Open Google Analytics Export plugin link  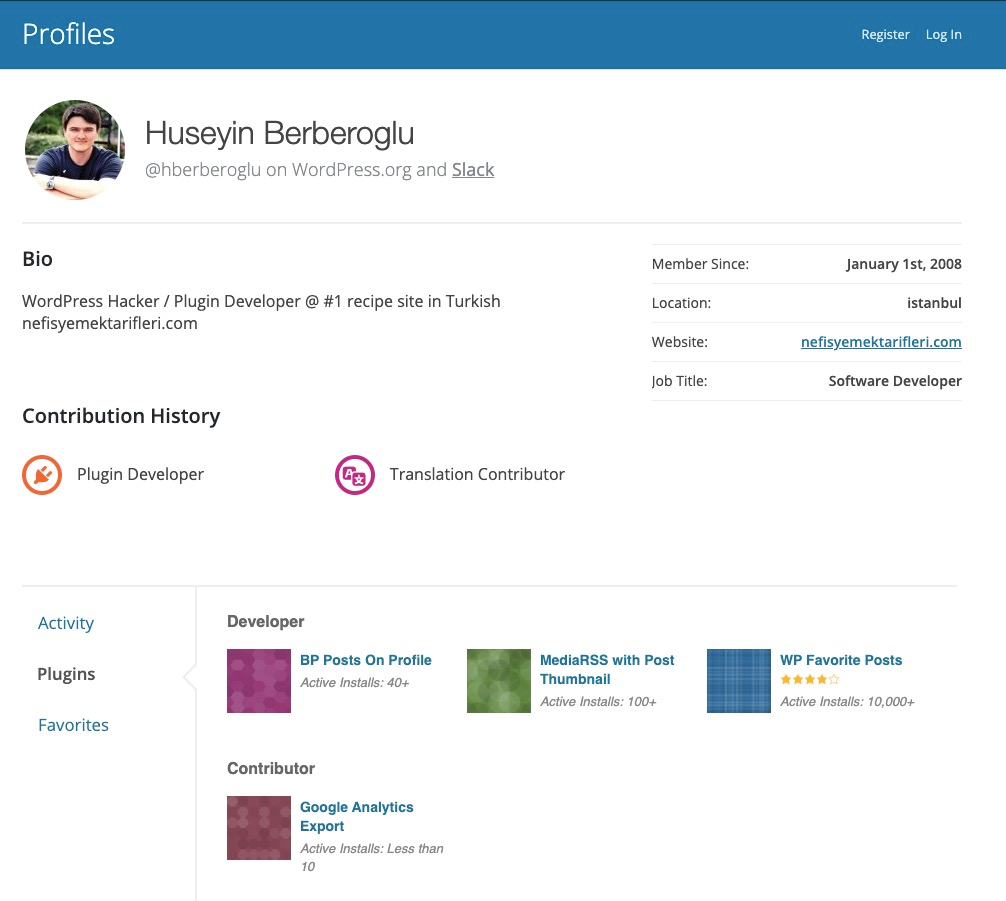pyautogui.click(x=357, y=816)
